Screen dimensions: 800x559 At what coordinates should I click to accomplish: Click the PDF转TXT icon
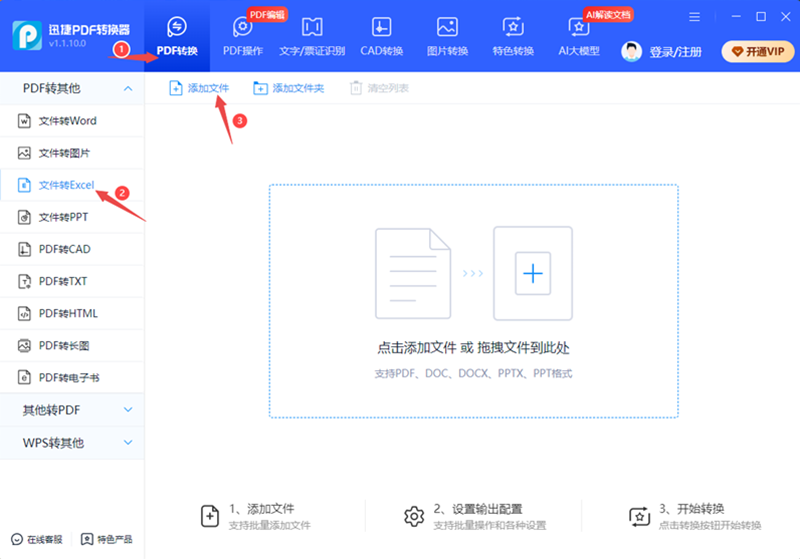point(24,282)
